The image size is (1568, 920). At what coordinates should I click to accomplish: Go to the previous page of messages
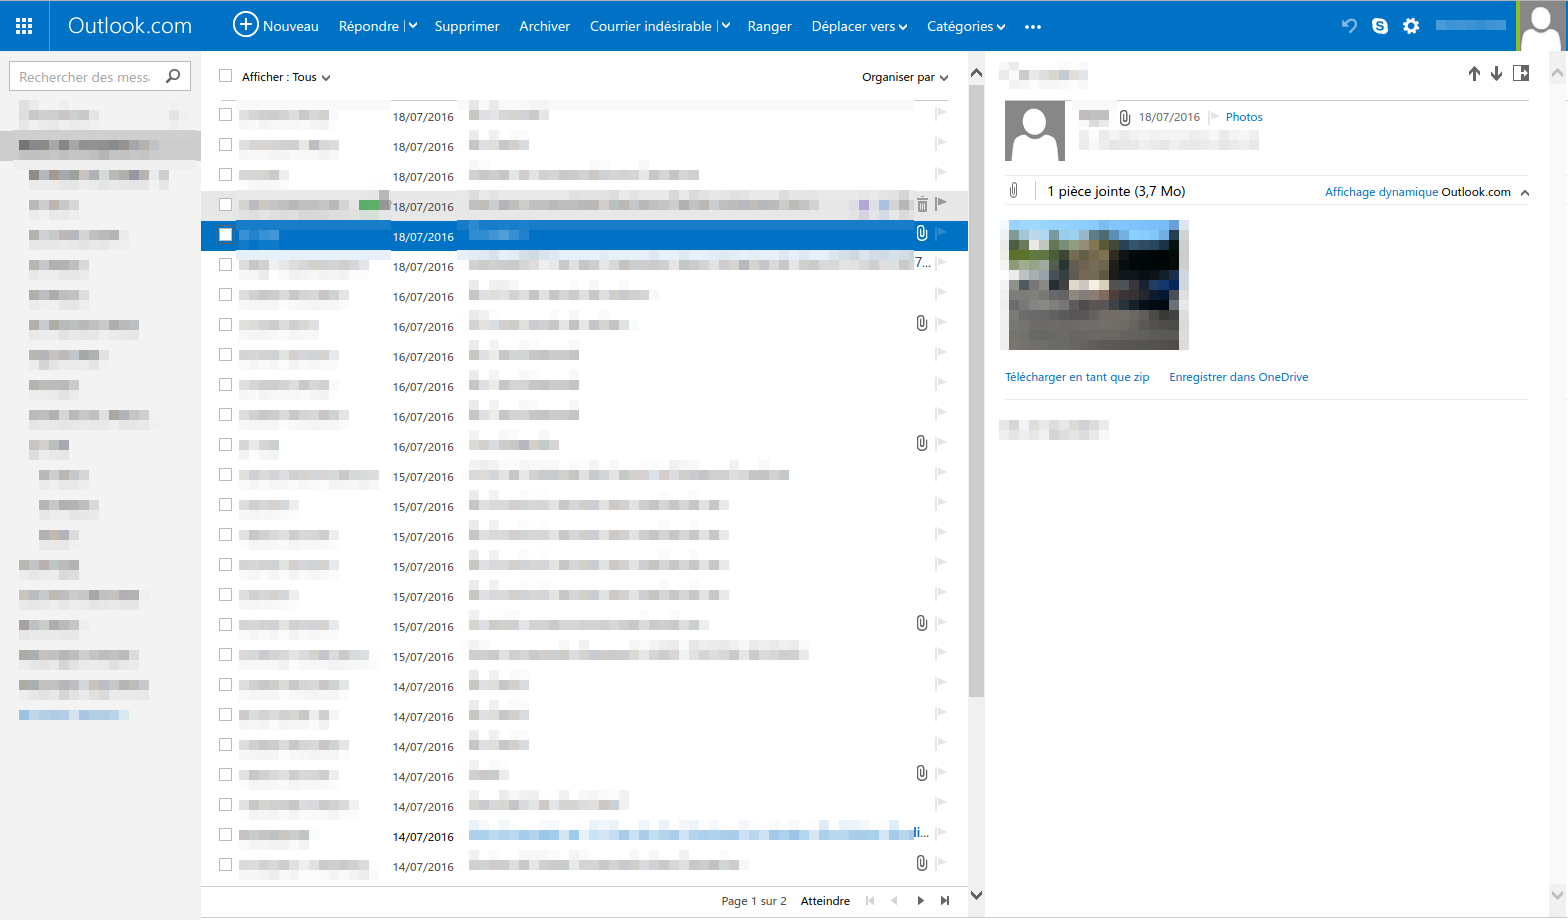coord(894,901)
